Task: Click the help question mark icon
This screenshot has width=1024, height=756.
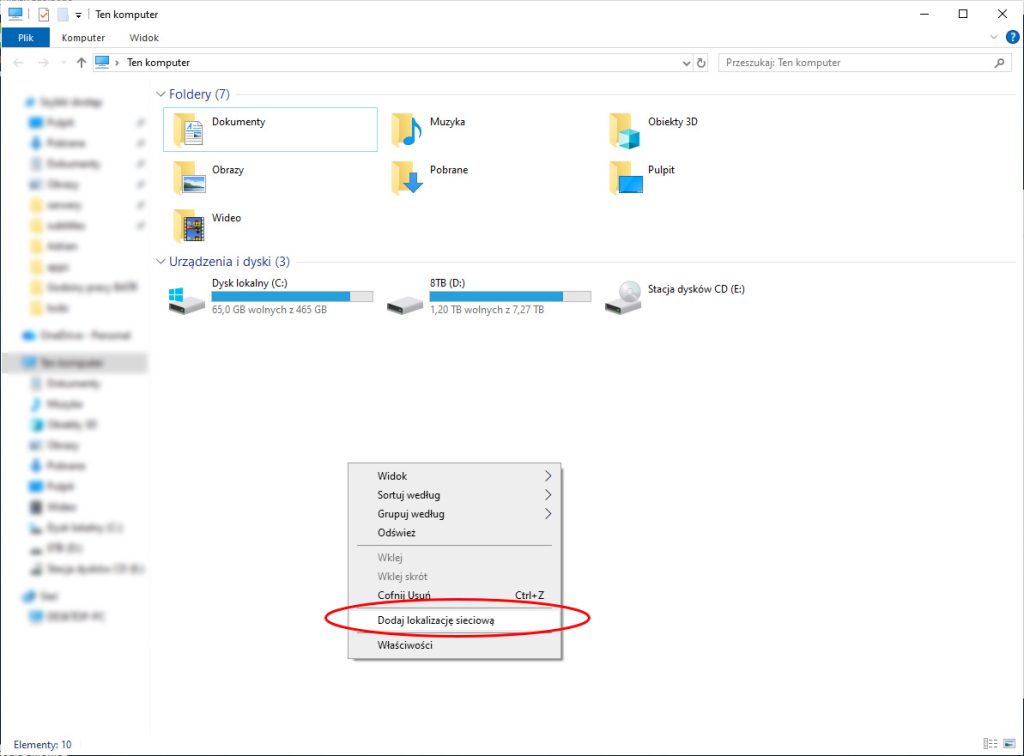Action: pos(1012,37)
